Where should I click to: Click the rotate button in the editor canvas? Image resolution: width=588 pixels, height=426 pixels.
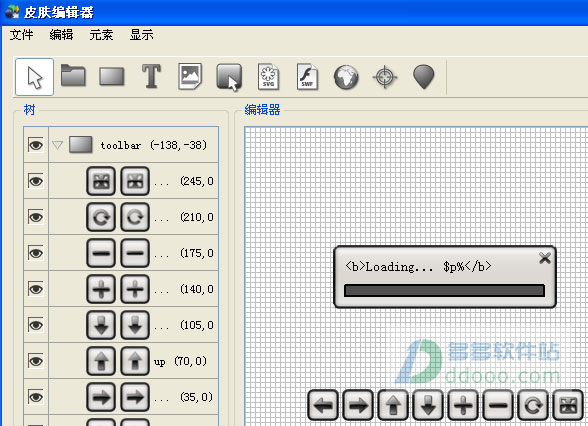pos(533,405)
